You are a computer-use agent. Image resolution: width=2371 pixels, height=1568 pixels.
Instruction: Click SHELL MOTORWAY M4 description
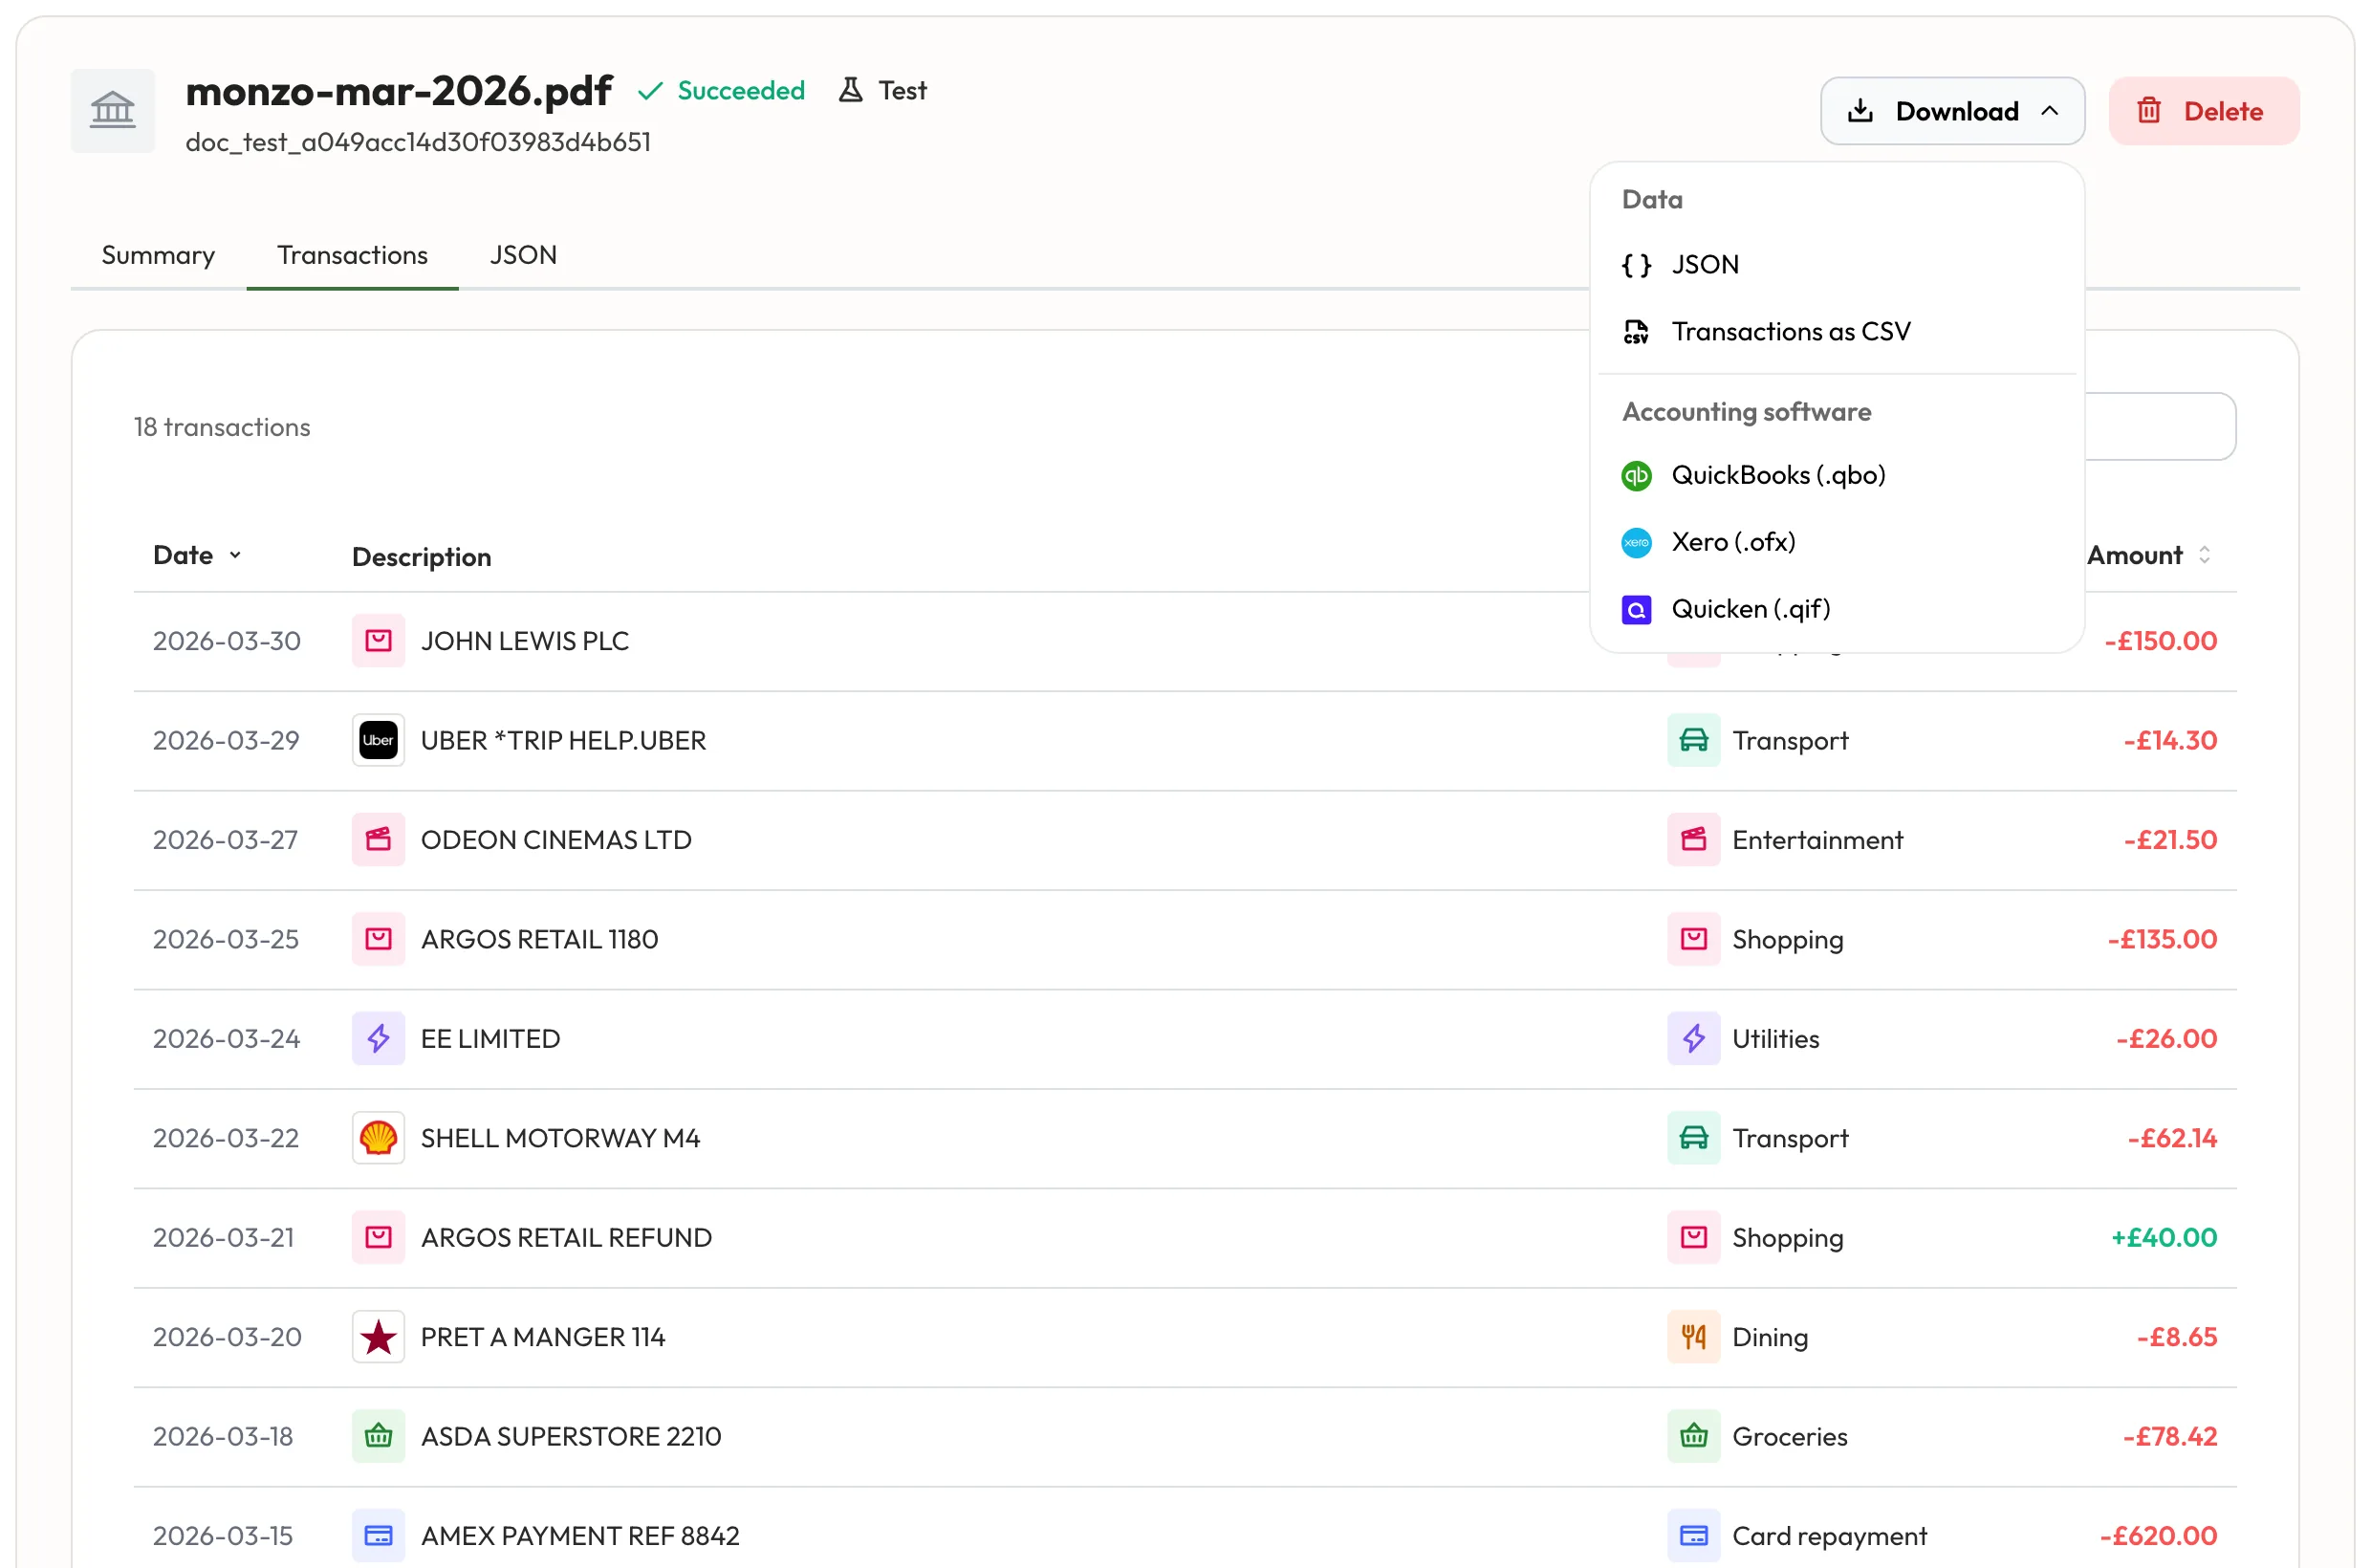coord(560,1138)
